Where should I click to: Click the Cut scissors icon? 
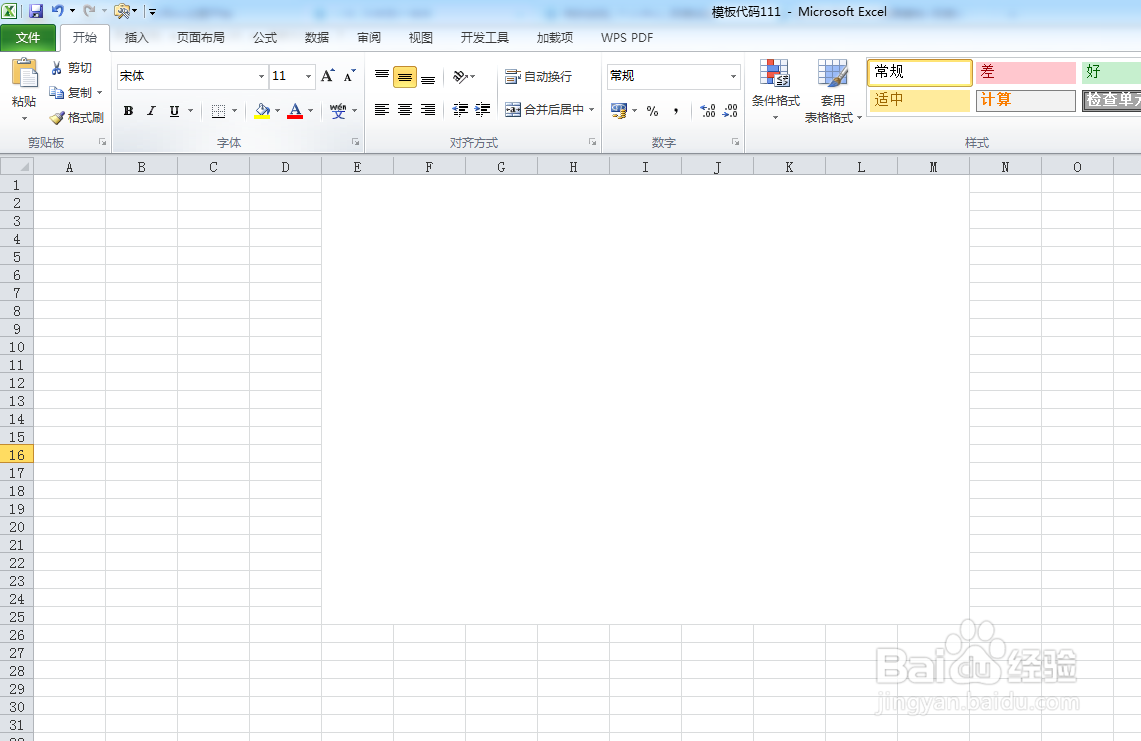coord(57,68)
